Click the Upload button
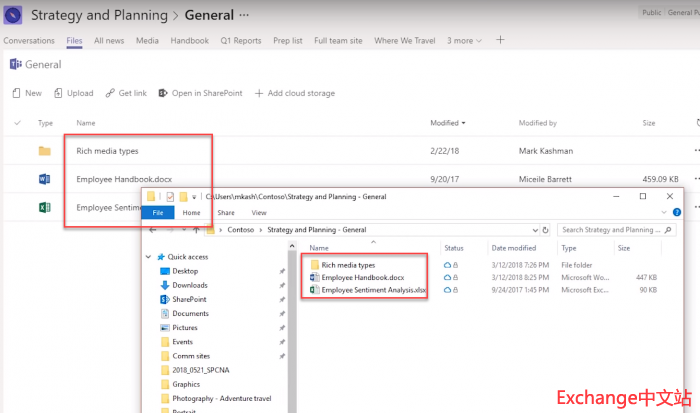Screen dimensions: 700x413 click(x=73, y=93)
